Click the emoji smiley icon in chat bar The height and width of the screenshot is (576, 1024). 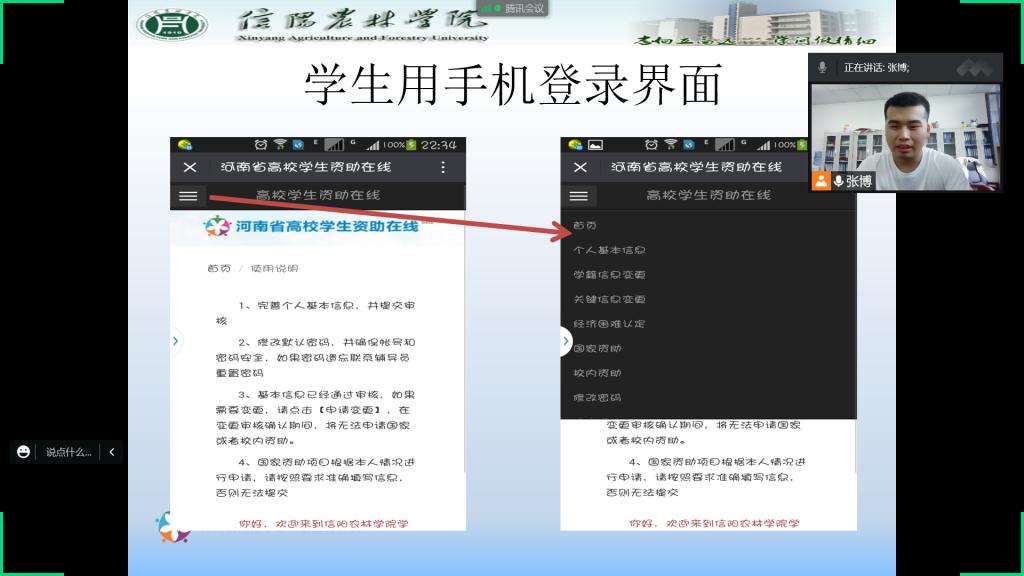pyautogui.click(x=23, y=452)
